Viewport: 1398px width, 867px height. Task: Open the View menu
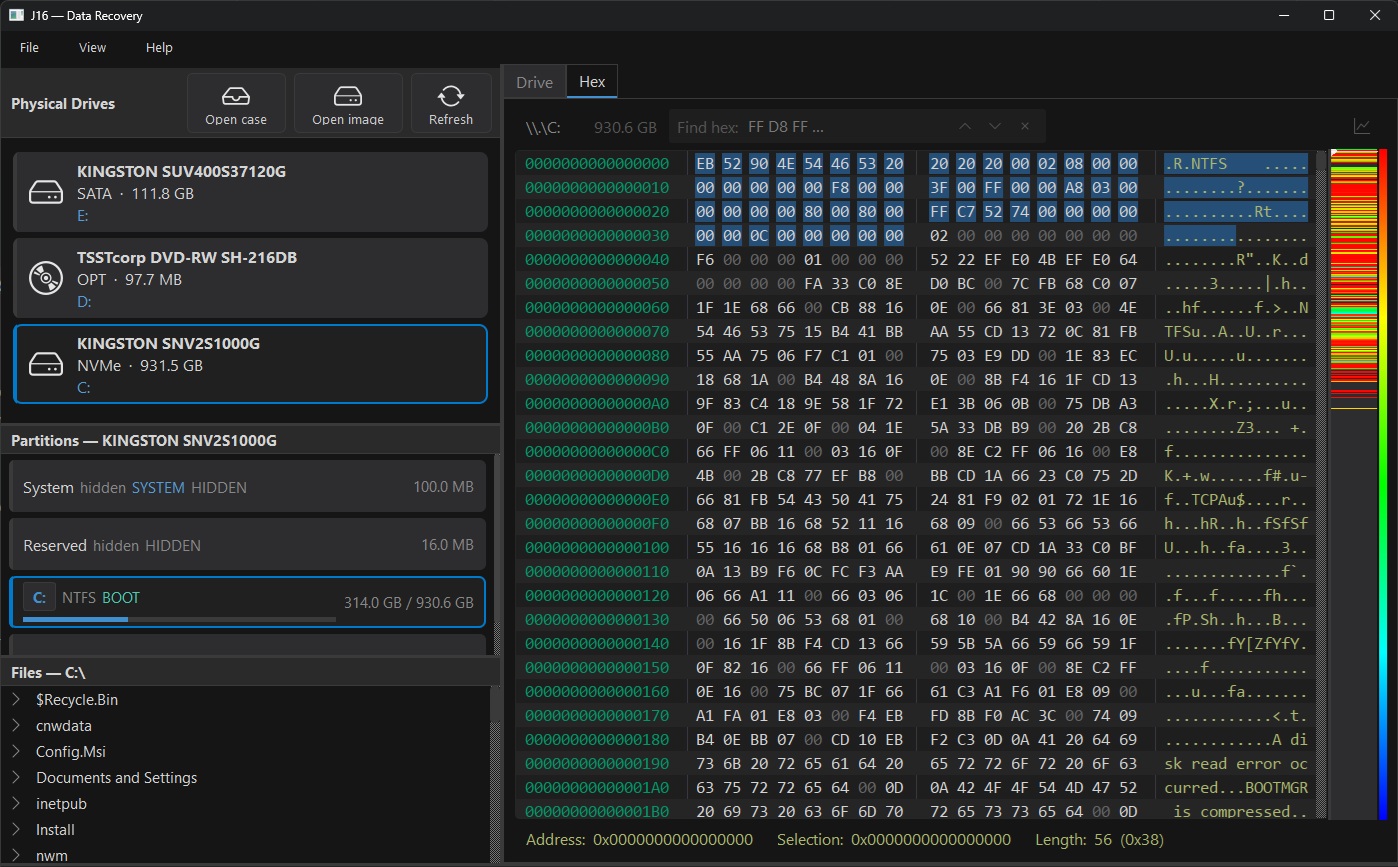[92, 47]
